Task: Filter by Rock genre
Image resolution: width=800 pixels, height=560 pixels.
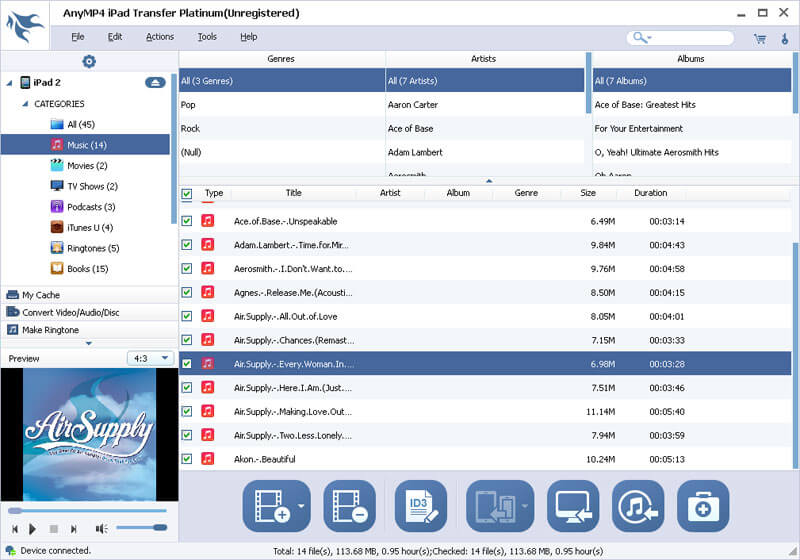Action: point(282,129)
